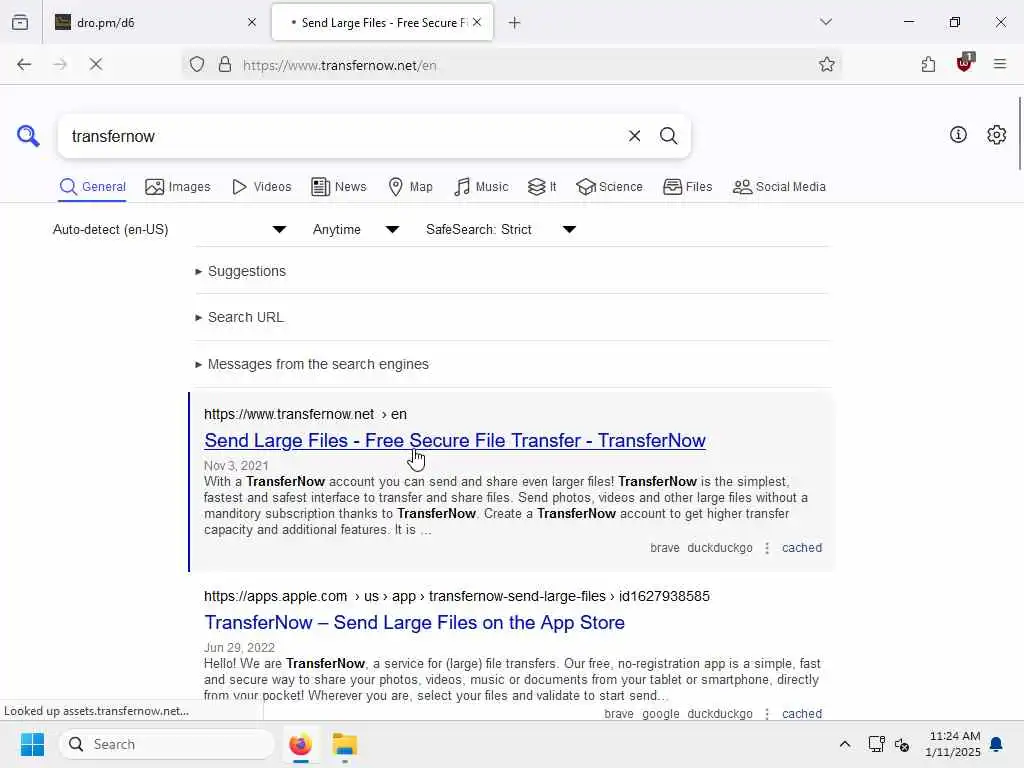The image size is (1024, 768).
Task: Expand Messages from the search engines
Action: (x=312, y=364)
